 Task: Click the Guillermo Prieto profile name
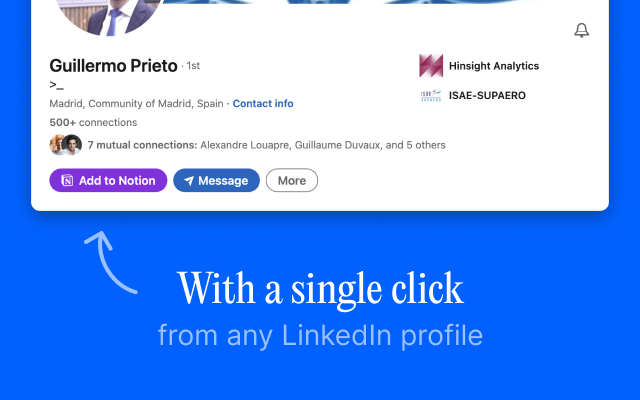113,66
